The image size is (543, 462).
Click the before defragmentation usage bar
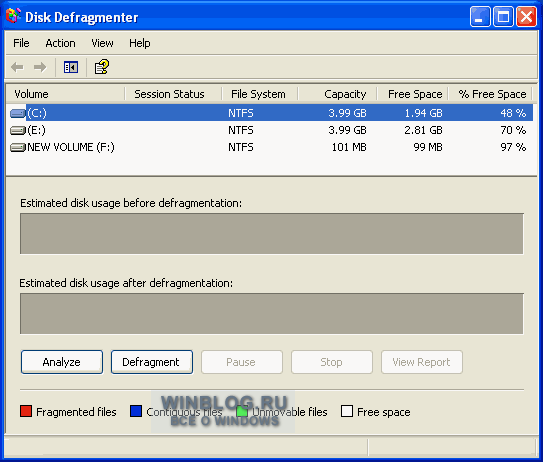point(272,233)
